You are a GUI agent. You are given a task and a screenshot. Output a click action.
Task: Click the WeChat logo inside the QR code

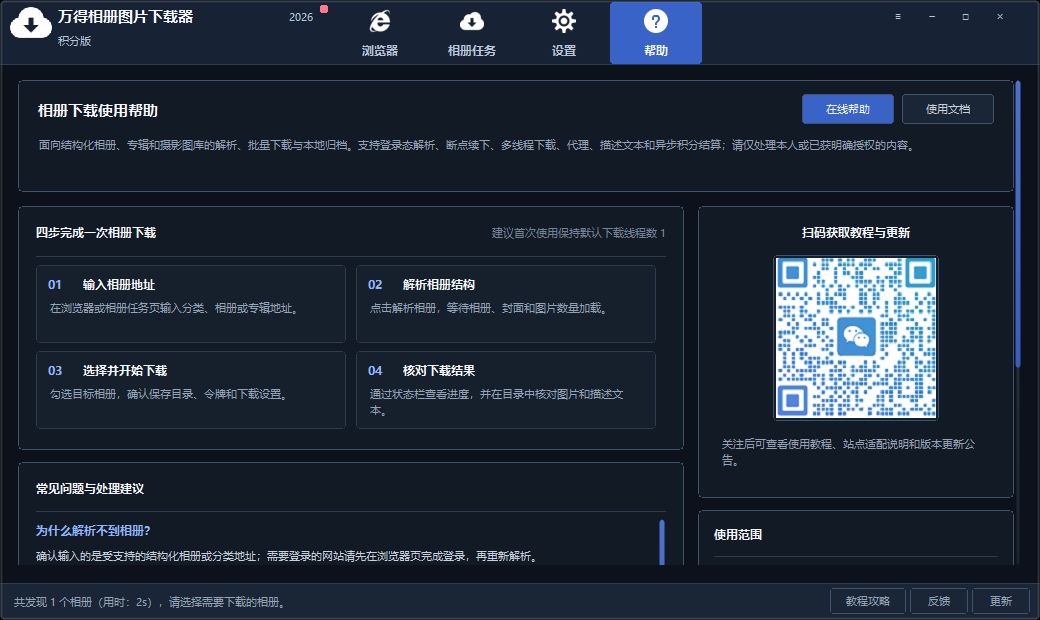(856, 337)
